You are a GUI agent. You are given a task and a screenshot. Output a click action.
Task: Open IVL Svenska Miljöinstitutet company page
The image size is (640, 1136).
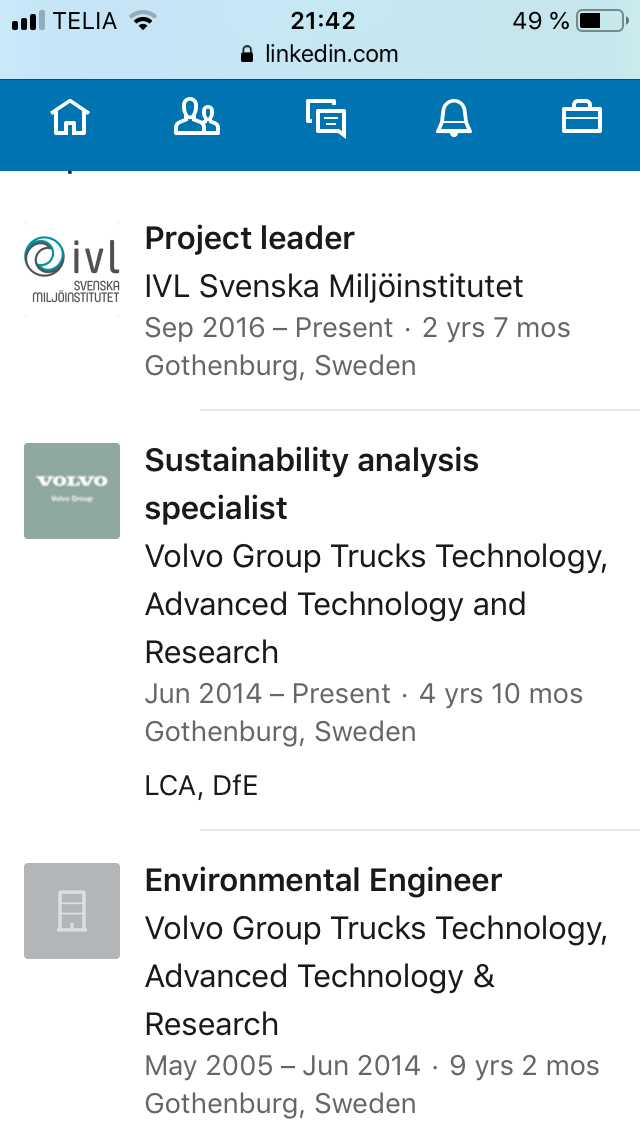pos(333,286)
